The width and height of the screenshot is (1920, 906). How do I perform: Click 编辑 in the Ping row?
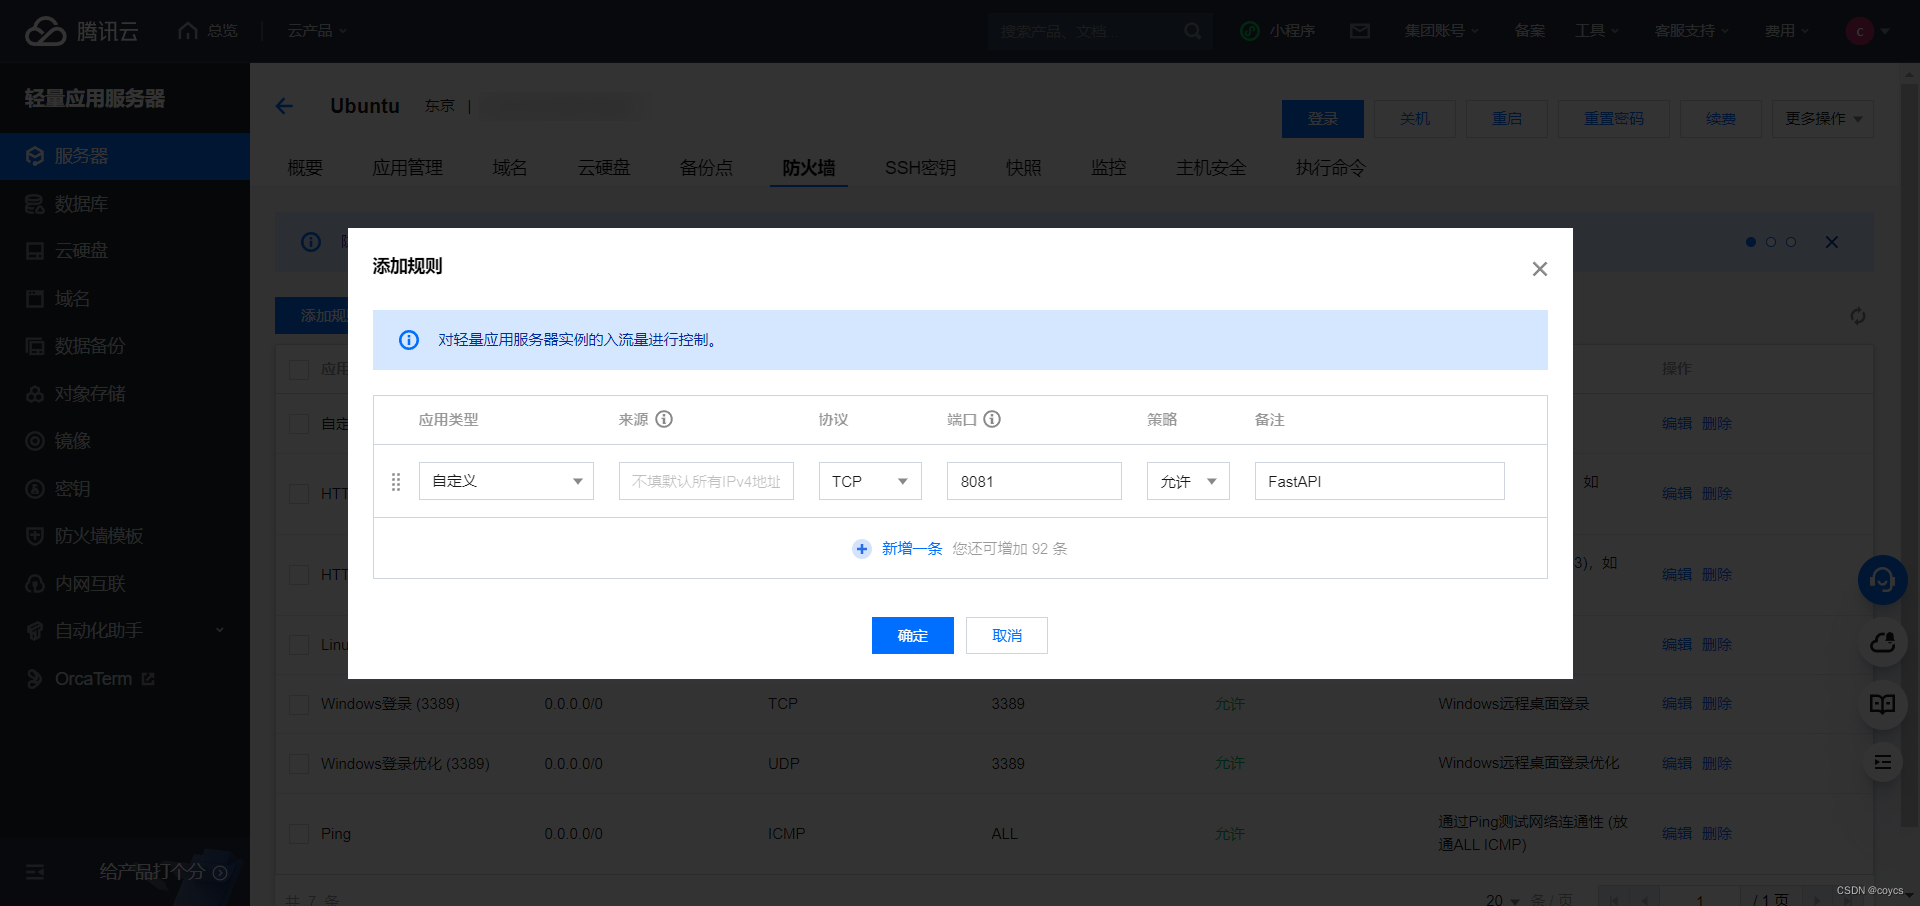coord(1677,834)
